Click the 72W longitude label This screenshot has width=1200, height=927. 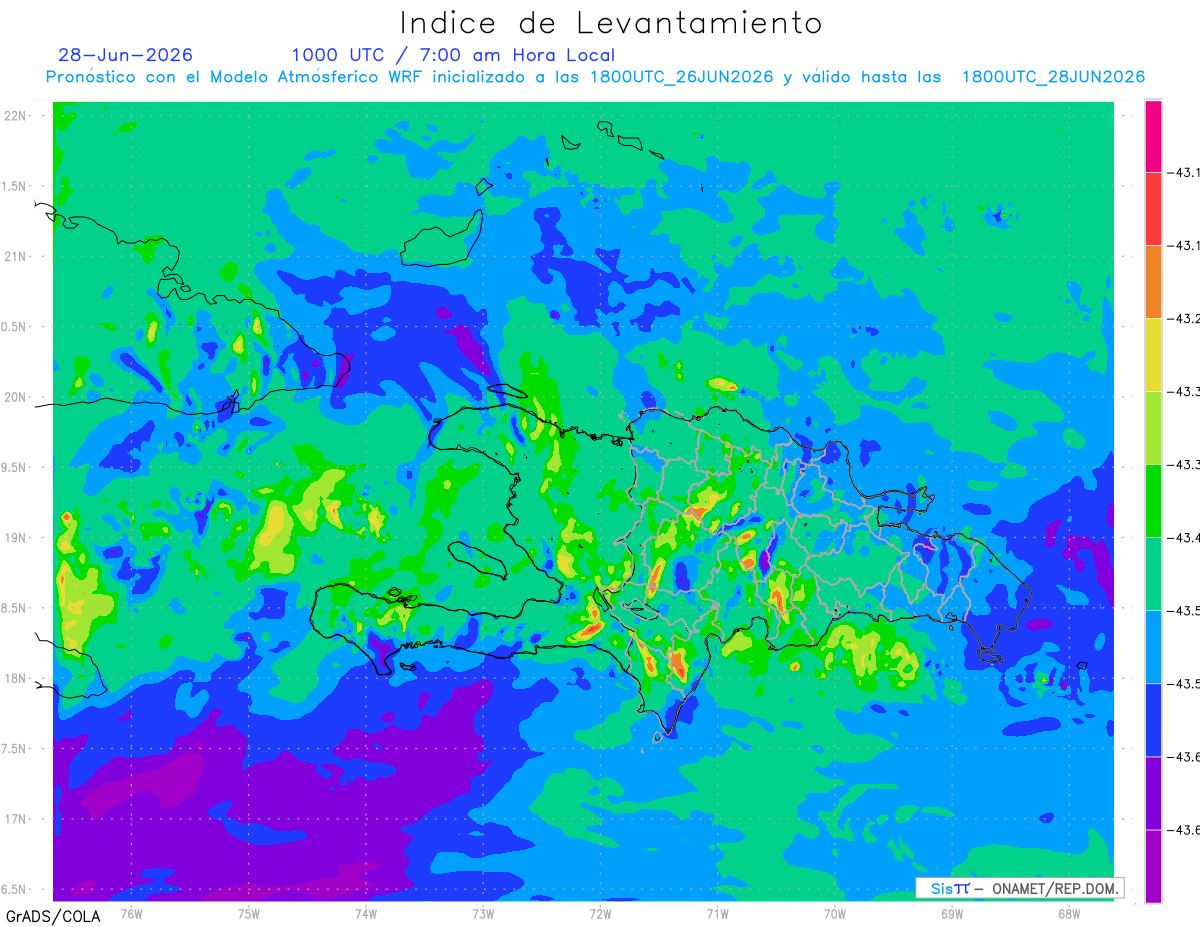tap(600, 912)
